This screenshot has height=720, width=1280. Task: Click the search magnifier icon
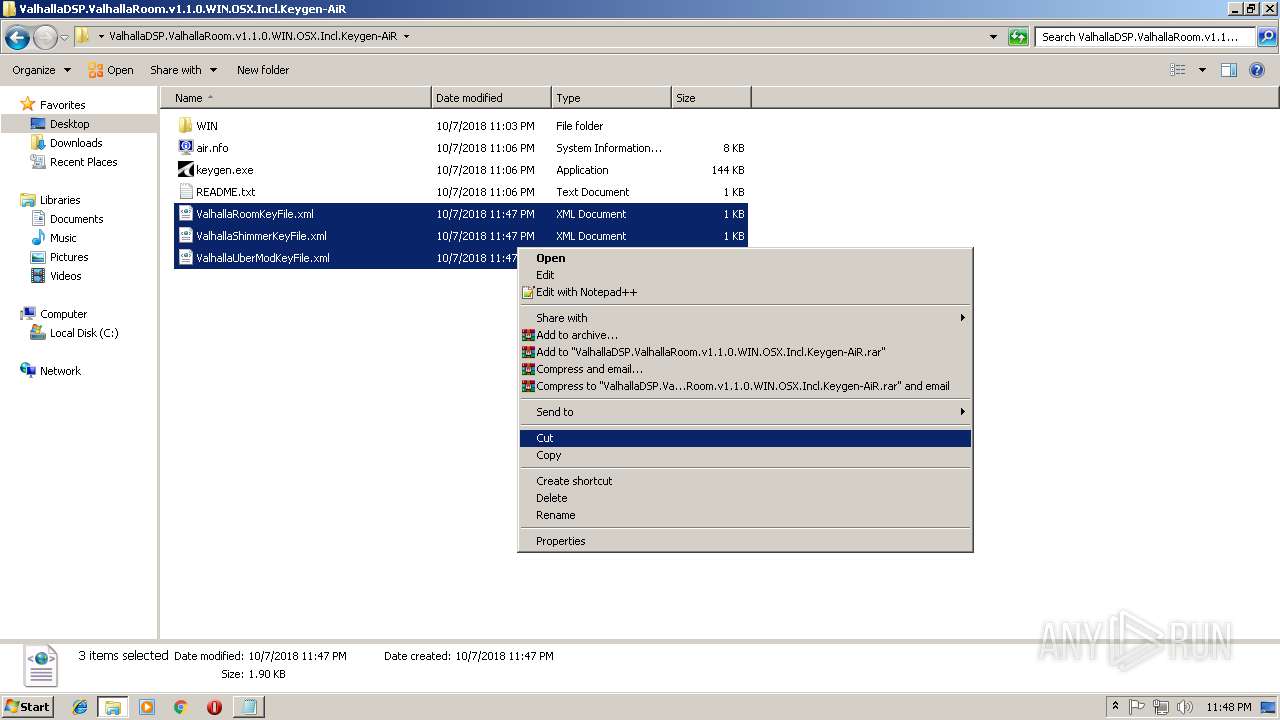pos(1266,37)
